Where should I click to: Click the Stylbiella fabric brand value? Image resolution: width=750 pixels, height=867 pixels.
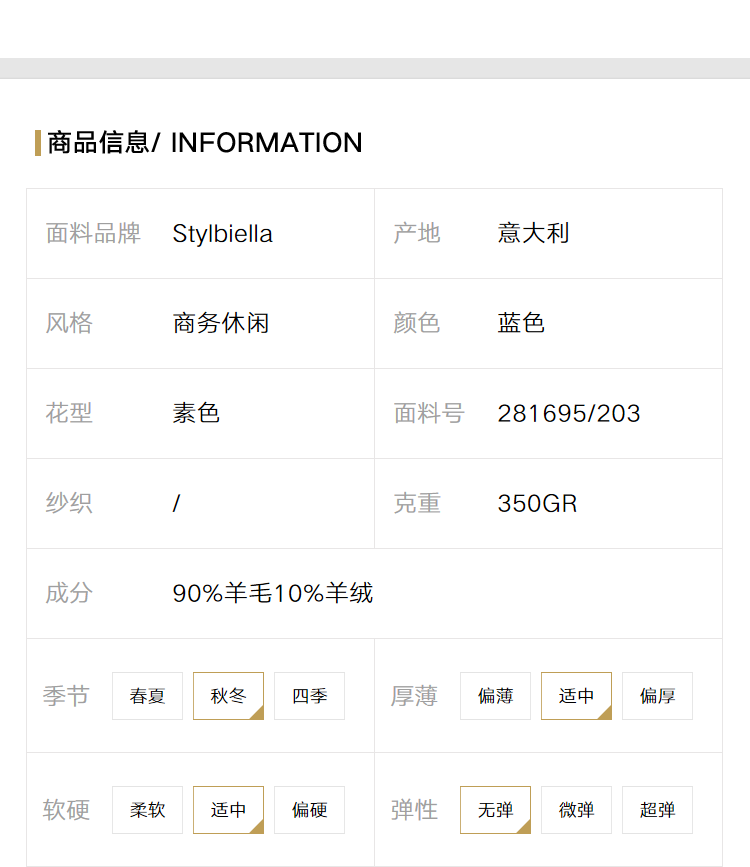coord(222,234)
